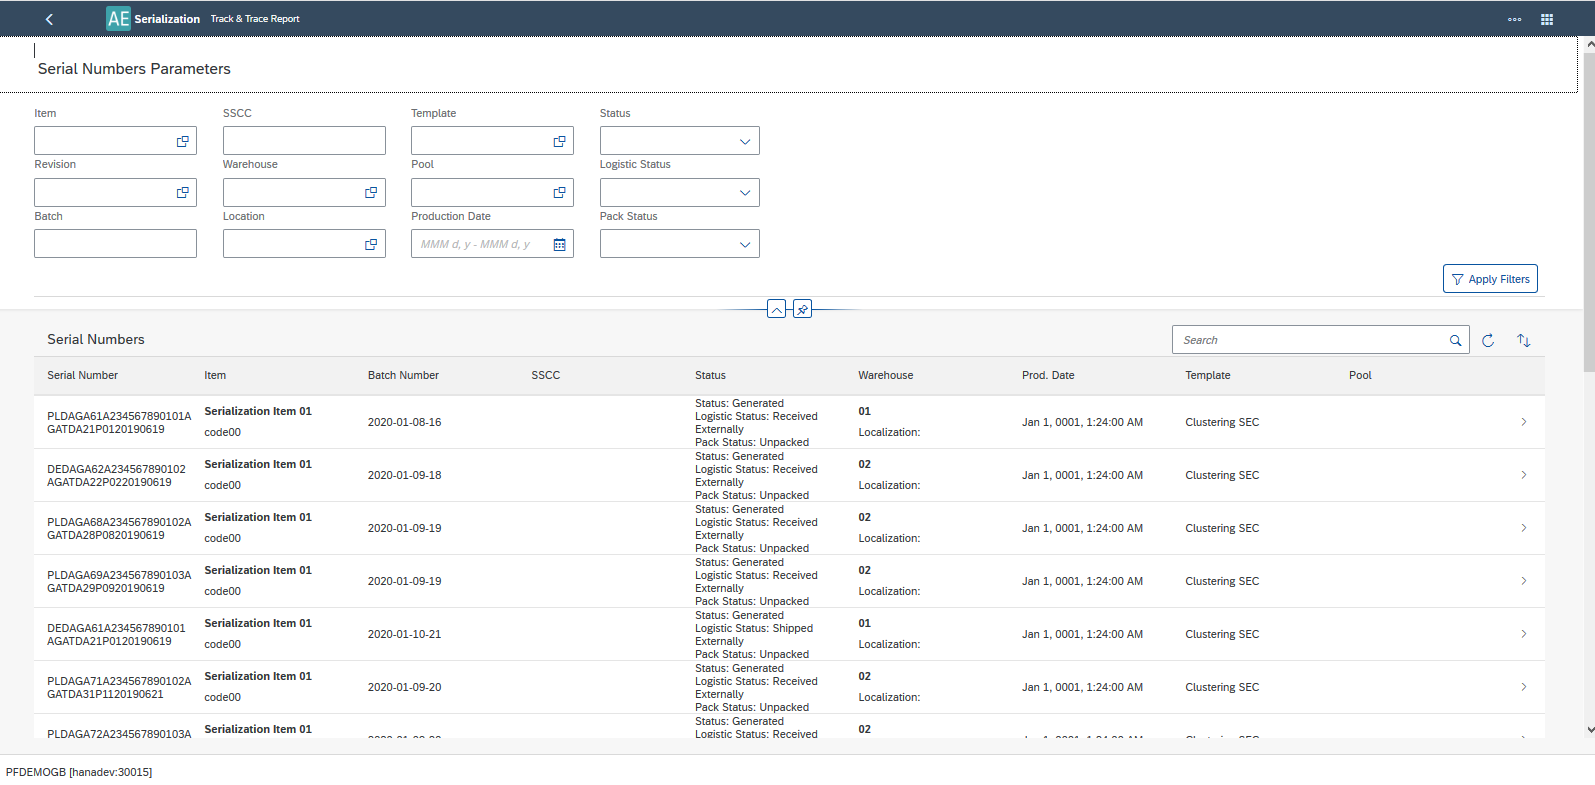
Task: Open the three-dots overflow menu
Action: (1514, 19)
